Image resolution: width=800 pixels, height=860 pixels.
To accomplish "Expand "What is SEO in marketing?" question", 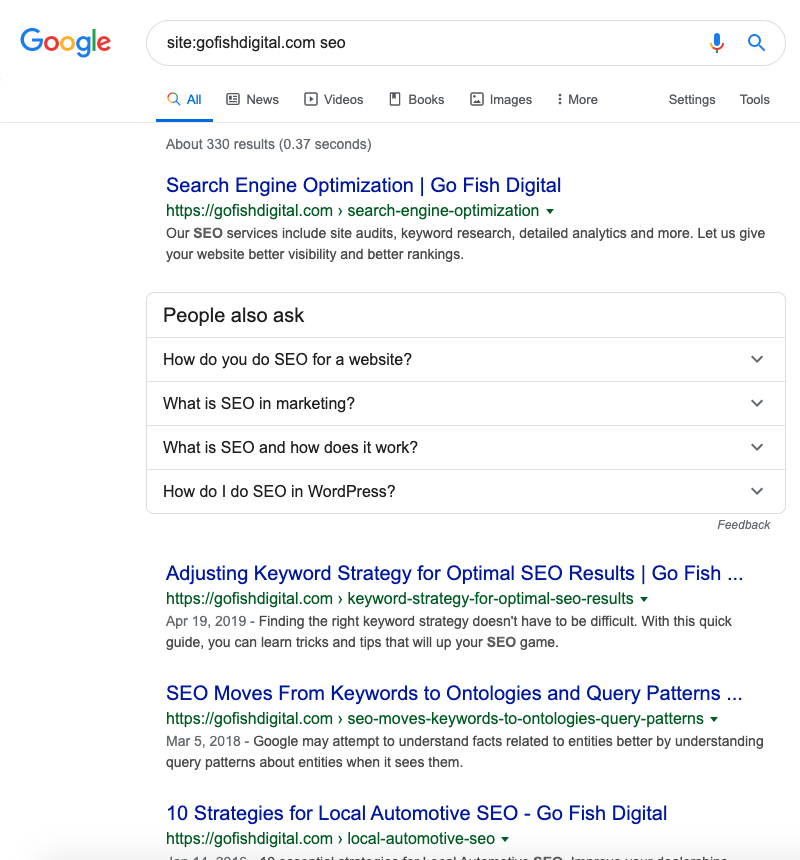I will click(757, 403).
